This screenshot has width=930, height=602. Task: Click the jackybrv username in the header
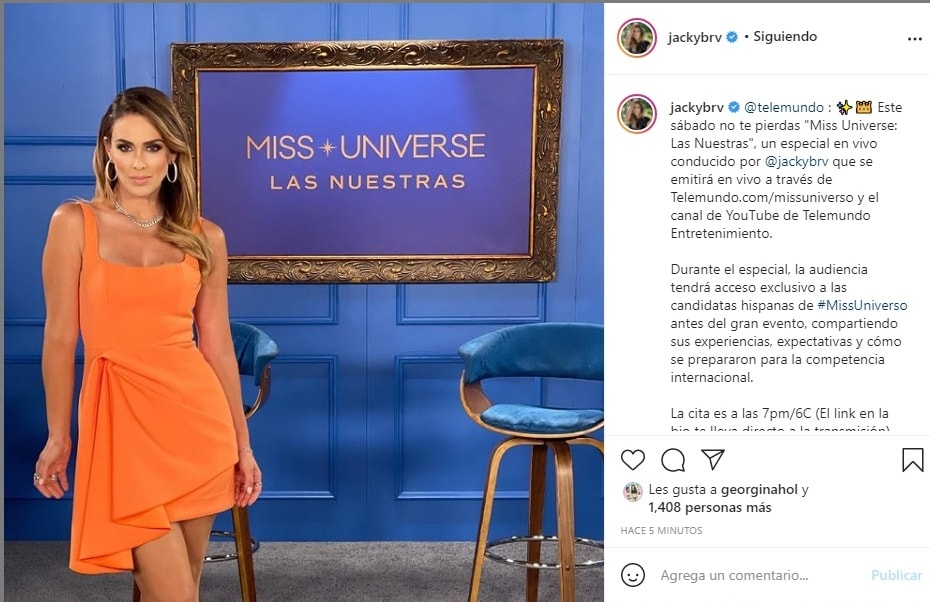tap(695, 37)
